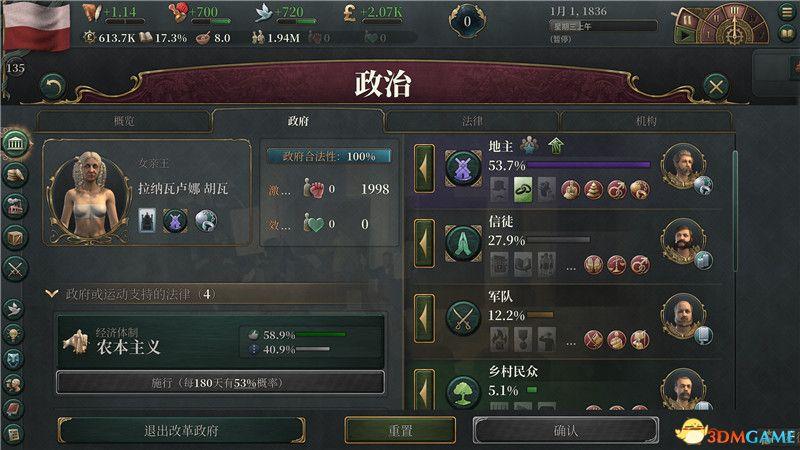This screenshot has width=800, height=450.
Task: Toggle 信徒 into government with arrow
Action: [x=424, y=243]
